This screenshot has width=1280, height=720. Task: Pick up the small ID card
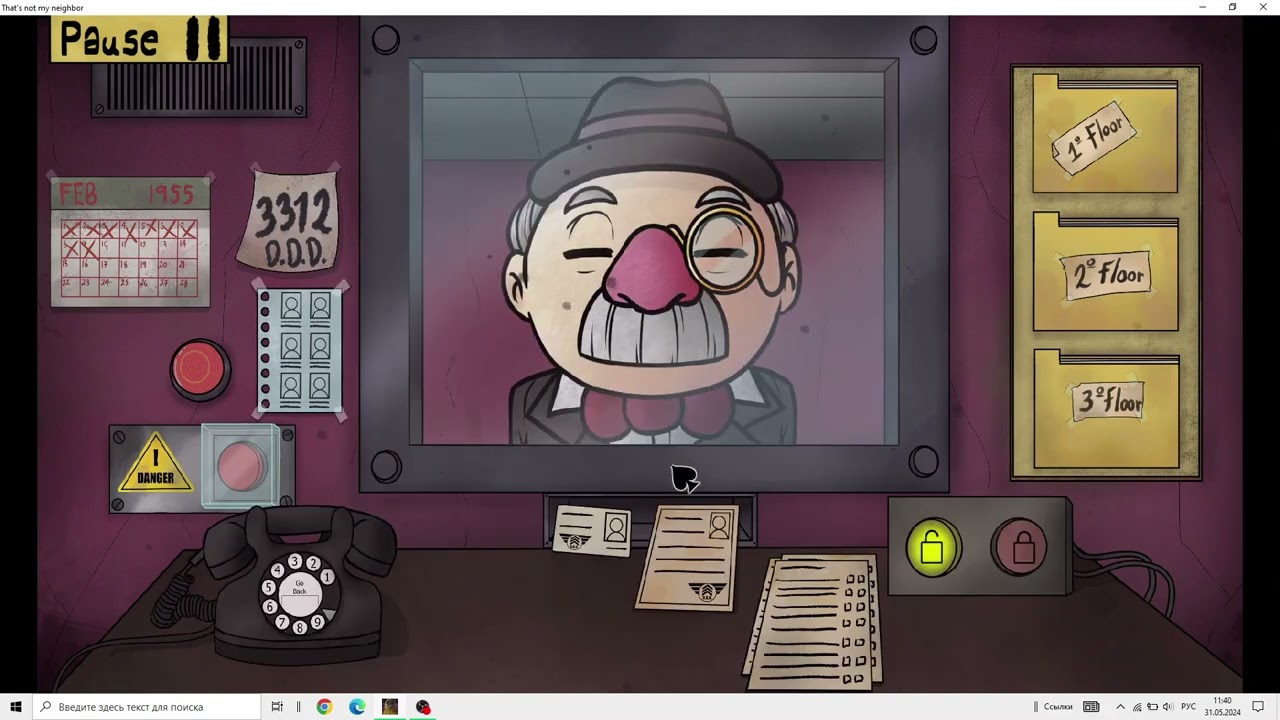point(592,531)
